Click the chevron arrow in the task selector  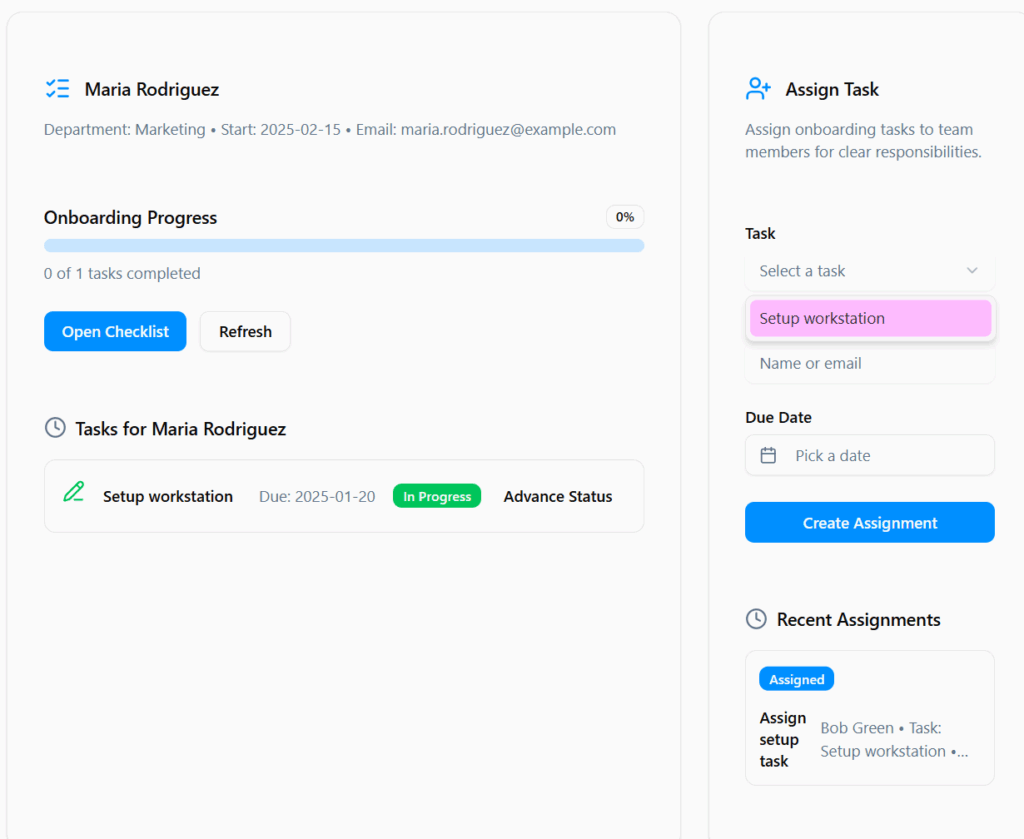[x=972, y=271]
